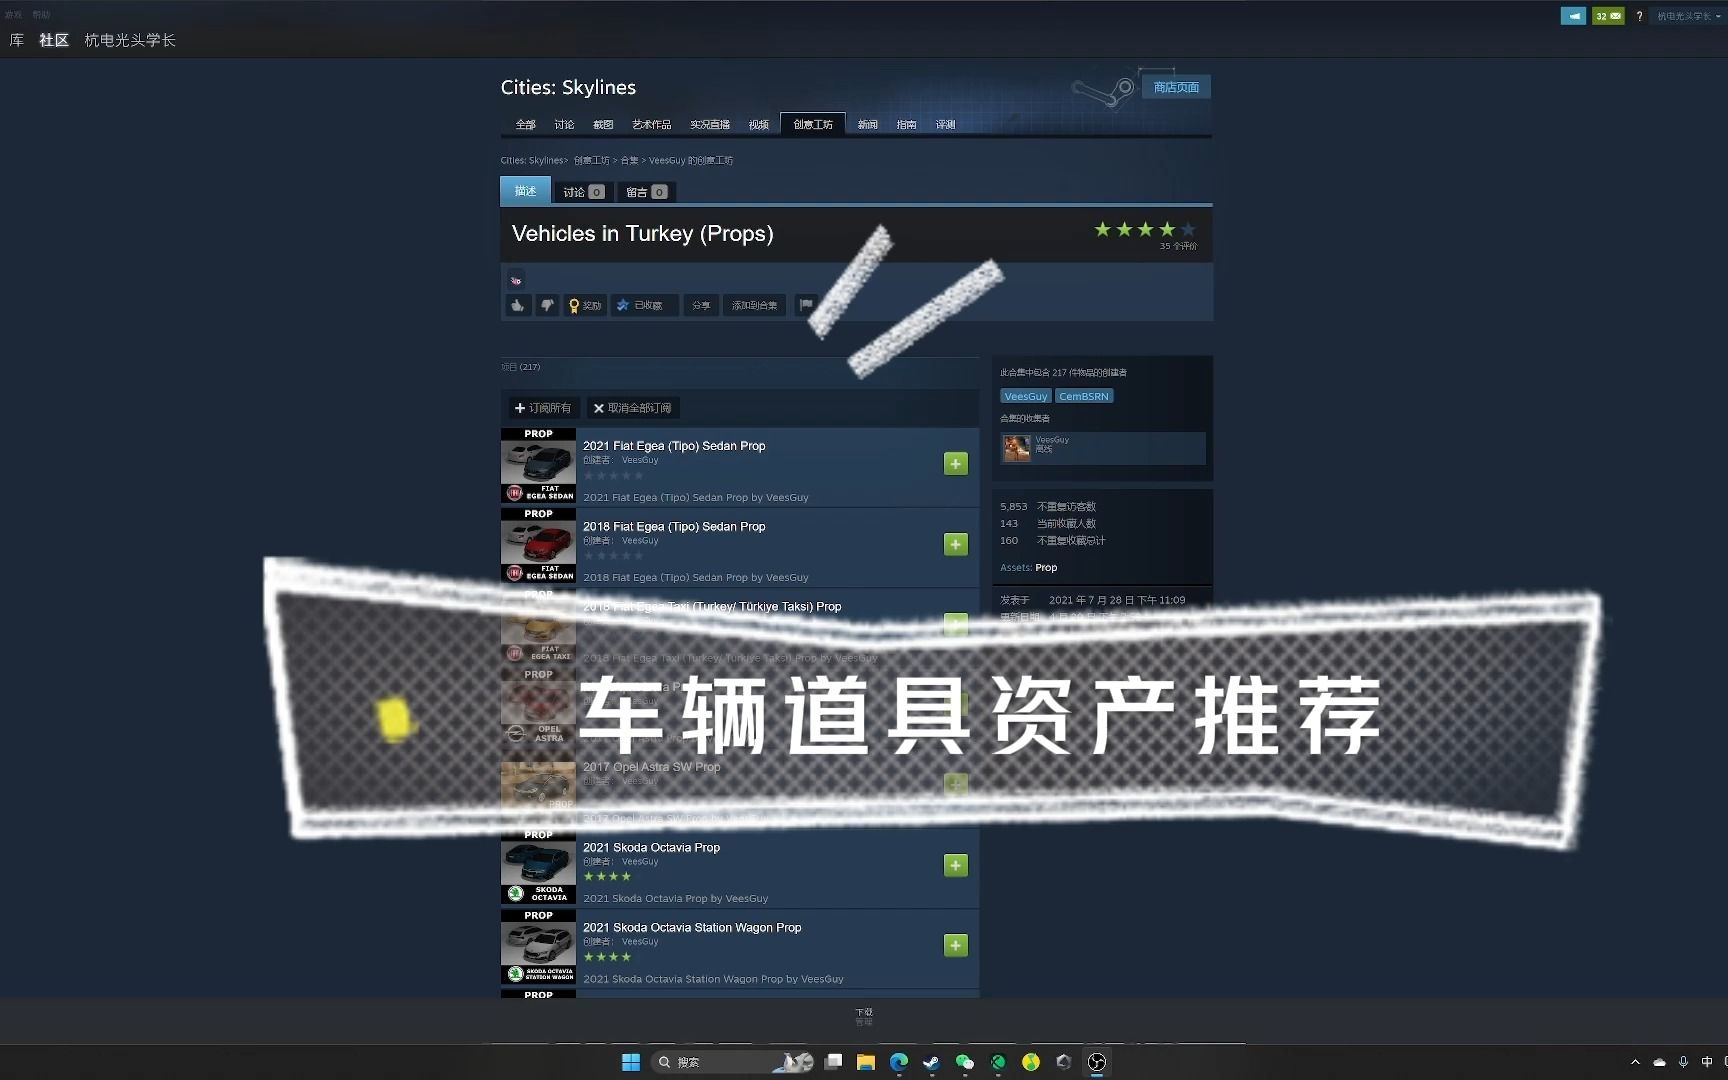Open Windows Start menu
Image resolution: width=1728 pixels, height=1080 pixels.
pos(631,1062)
